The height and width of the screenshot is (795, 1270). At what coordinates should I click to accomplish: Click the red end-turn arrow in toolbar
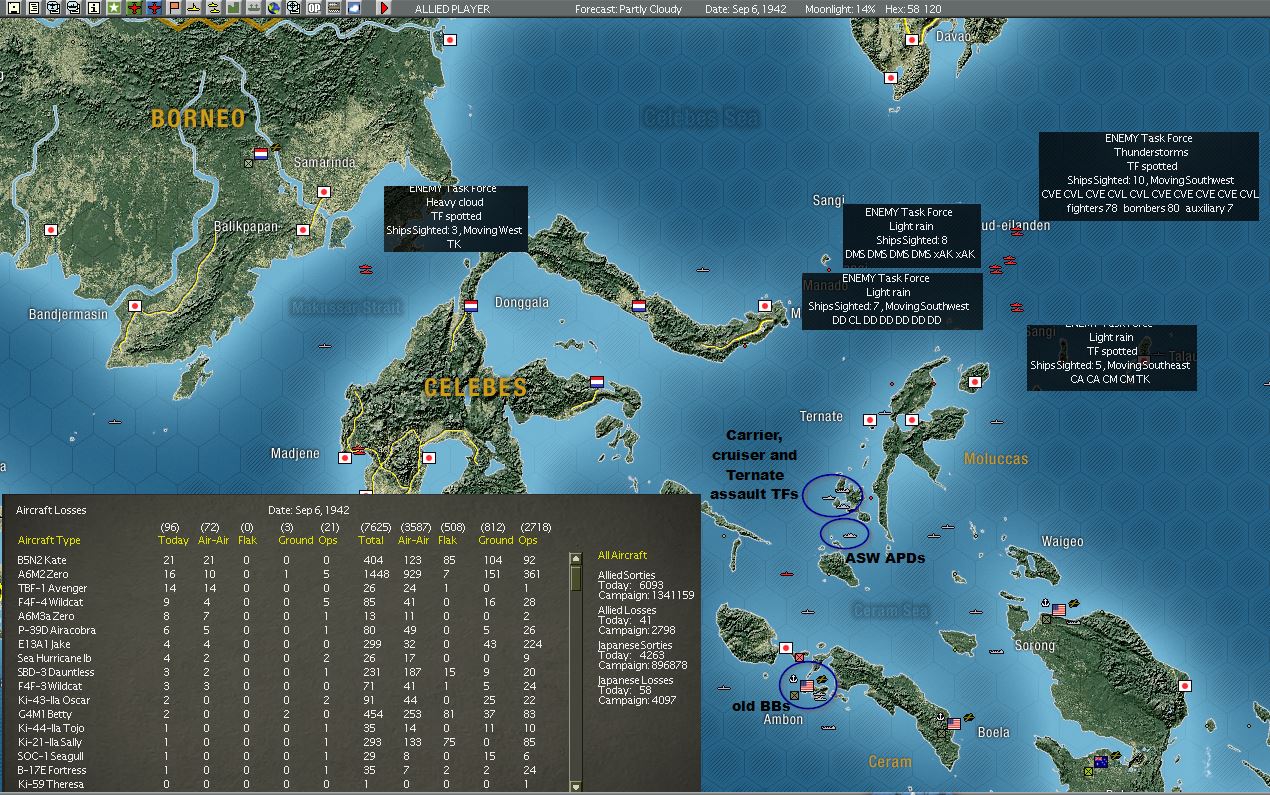coord(384,8)
